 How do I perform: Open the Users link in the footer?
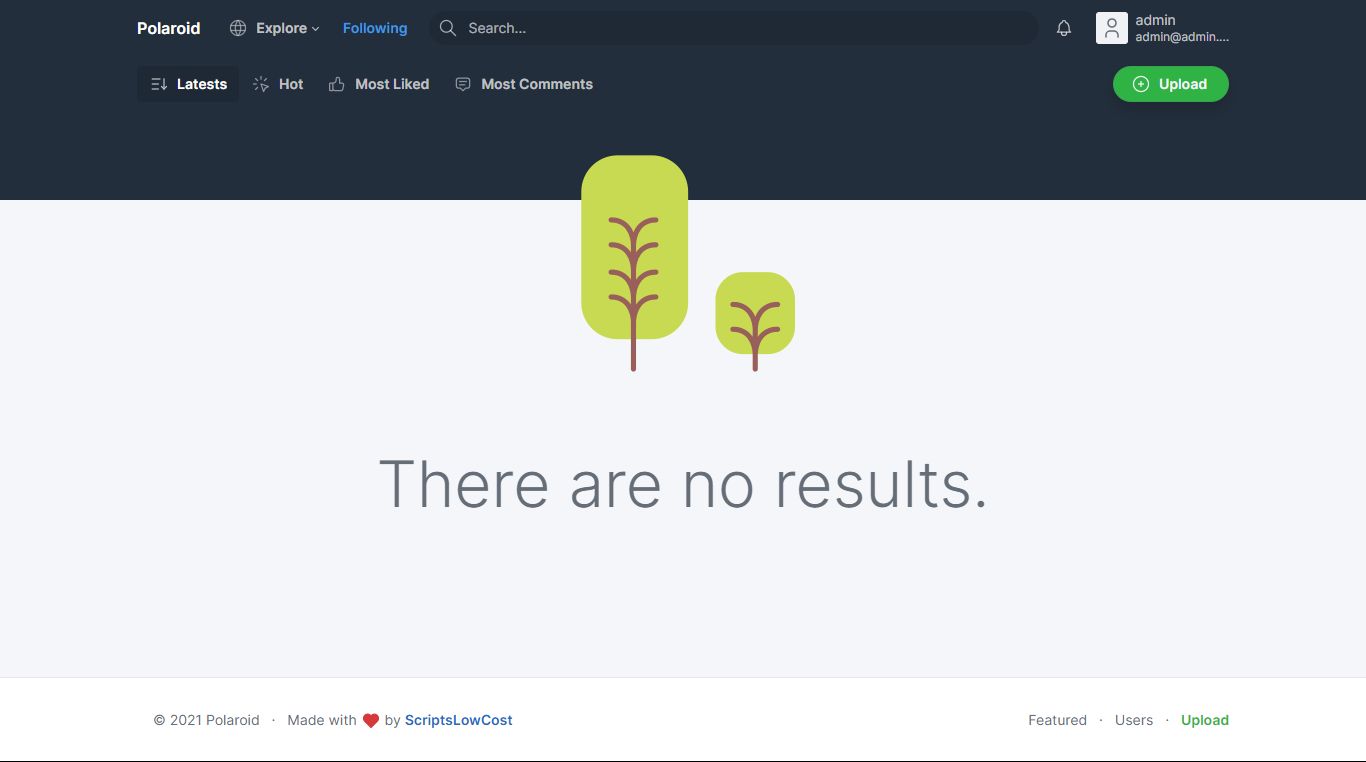pyautogui.click(x=1134, y=720)
